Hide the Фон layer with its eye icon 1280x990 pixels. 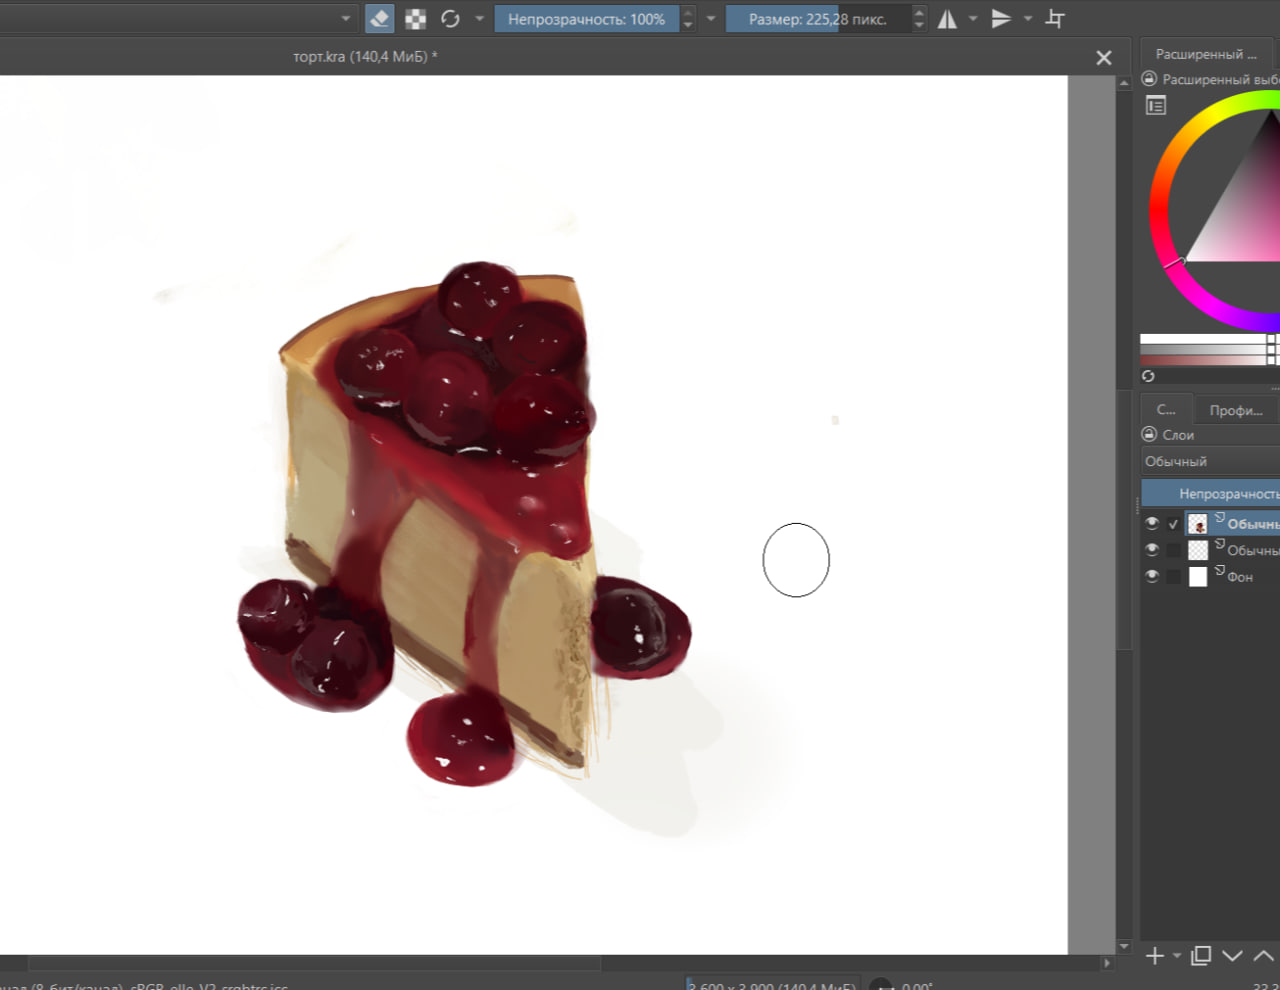coord(1152,576)
